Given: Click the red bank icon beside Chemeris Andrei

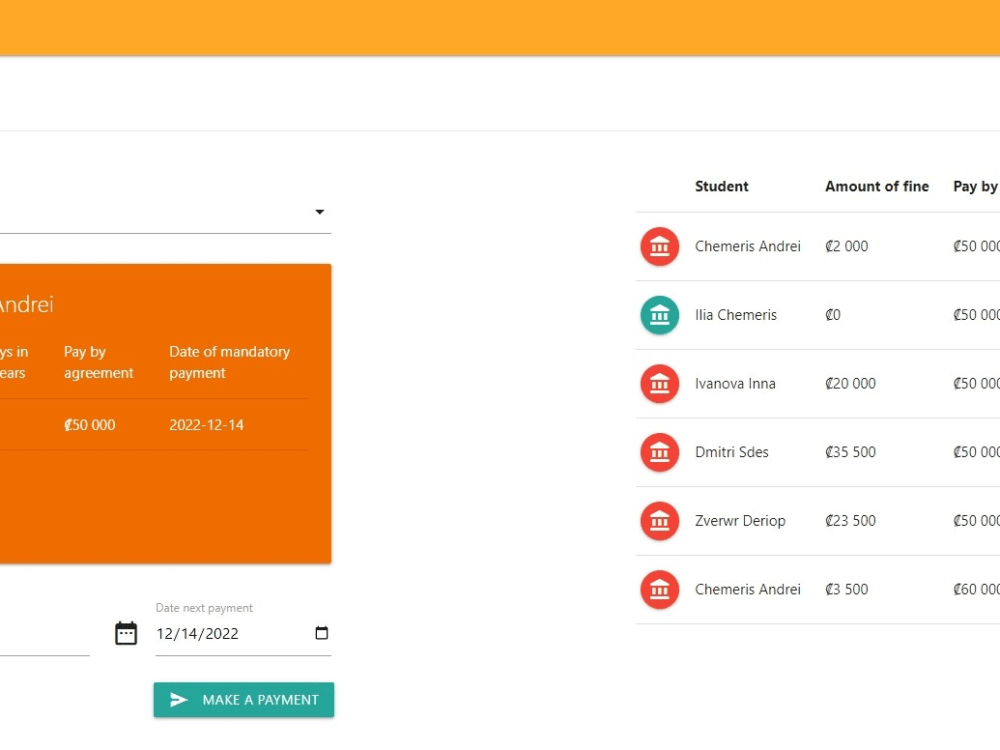Looking at the screenshot, I should (659, 246).
